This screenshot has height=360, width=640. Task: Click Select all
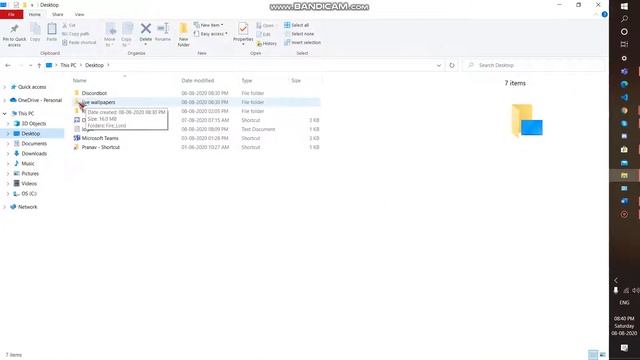coord(297,25)
